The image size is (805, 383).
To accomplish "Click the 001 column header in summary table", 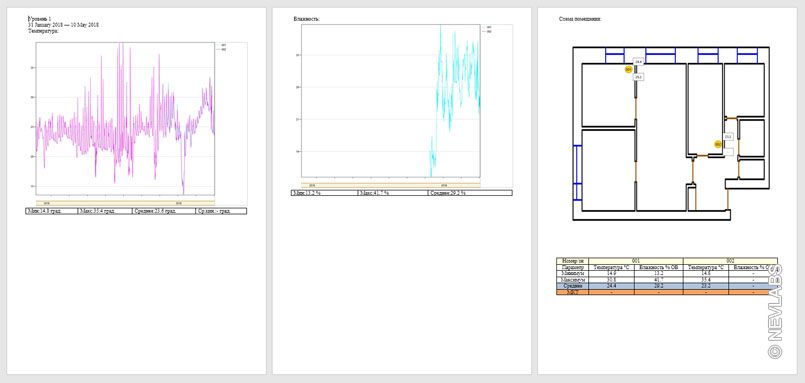I will pyautogui.click(x=636, y=261).
